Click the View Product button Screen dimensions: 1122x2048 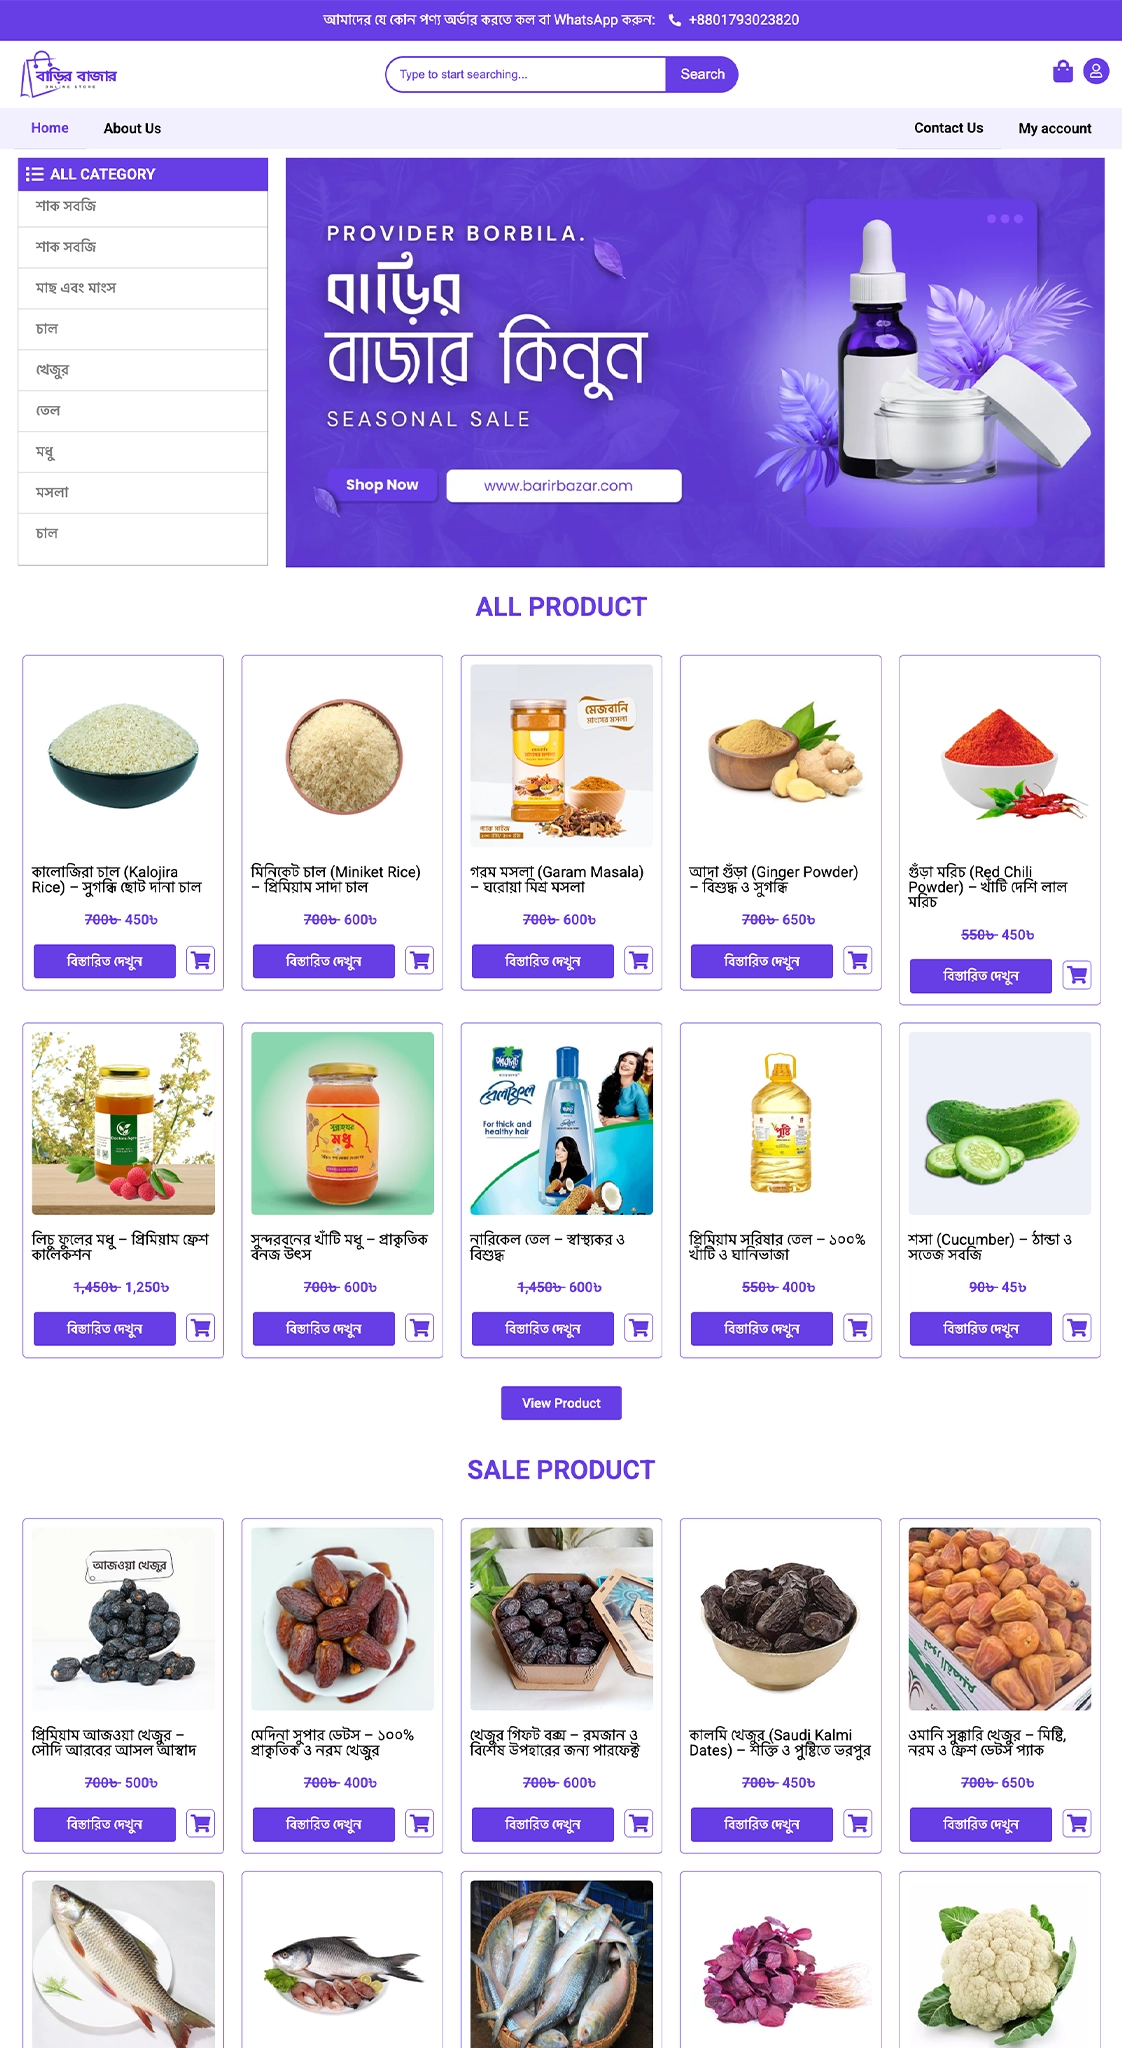561,1403
